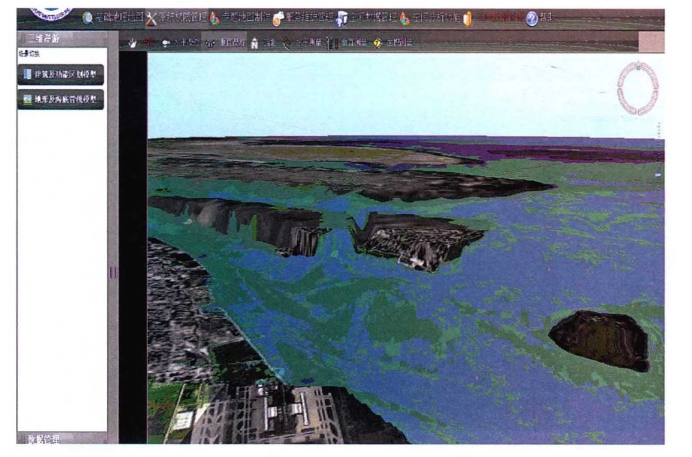Open the 基础地理地图 menu with magnifier globe icon
692x457 pixels.
[113, 18]
